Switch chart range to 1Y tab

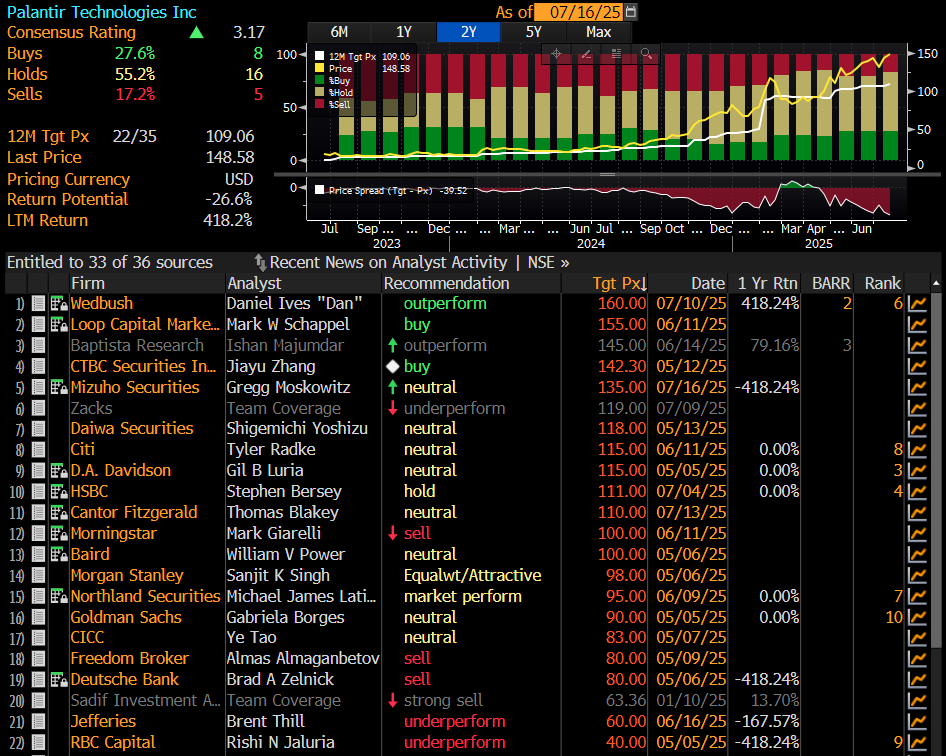pos(404,32)
